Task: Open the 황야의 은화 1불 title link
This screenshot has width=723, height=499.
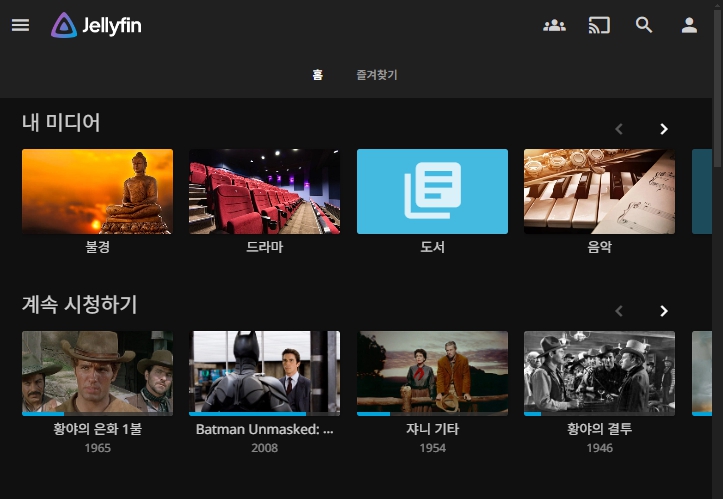Action: (x=98, y=429)
